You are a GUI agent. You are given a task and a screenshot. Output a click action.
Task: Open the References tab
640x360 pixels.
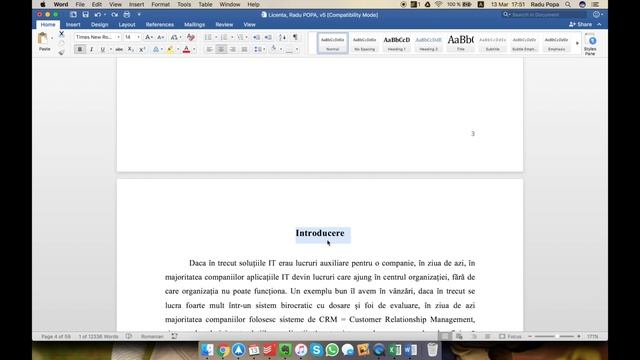160,24
